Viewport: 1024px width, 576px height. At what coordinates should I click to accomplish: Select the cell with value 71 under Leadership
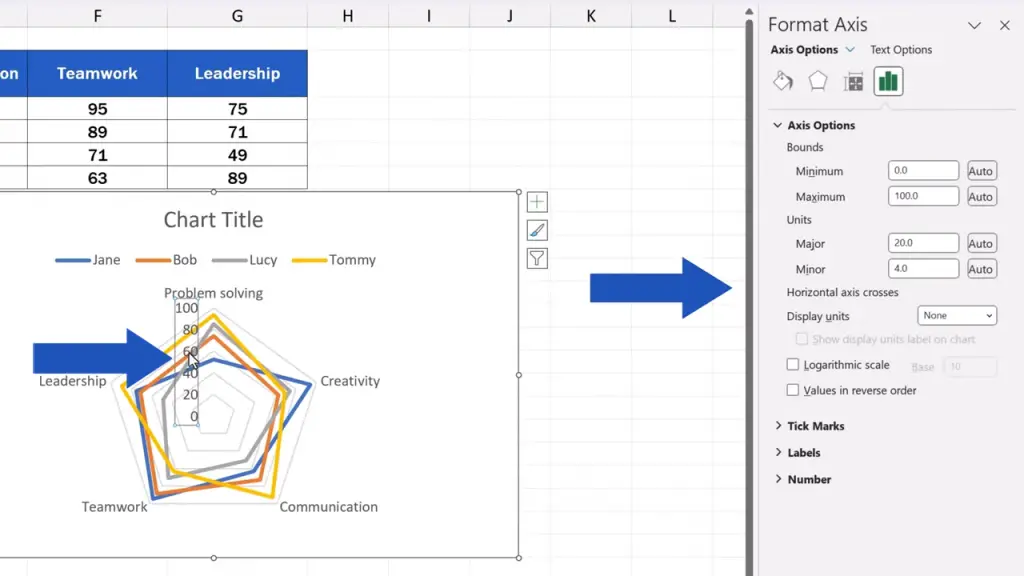coord(237,132)
